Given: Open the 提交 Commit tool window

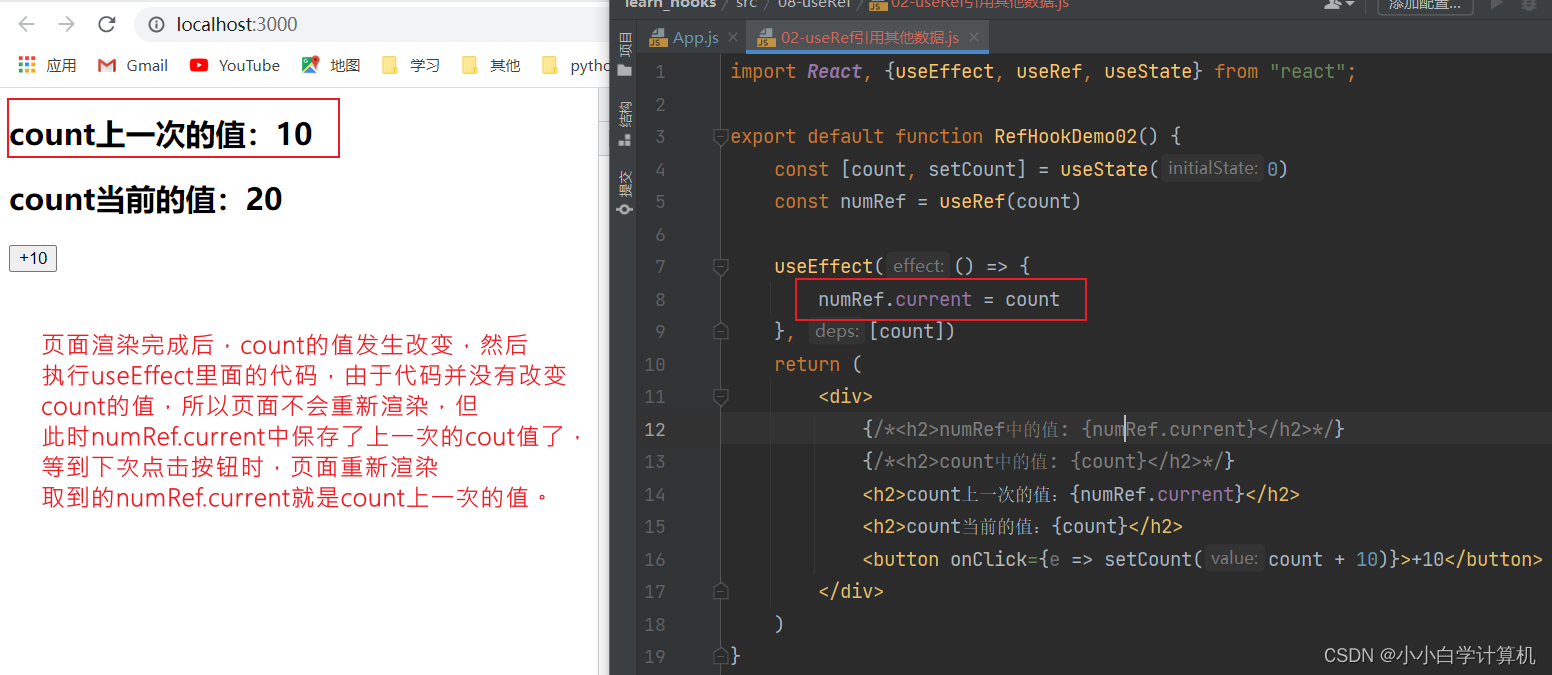Looking at the screenshot, I should 625,191.
